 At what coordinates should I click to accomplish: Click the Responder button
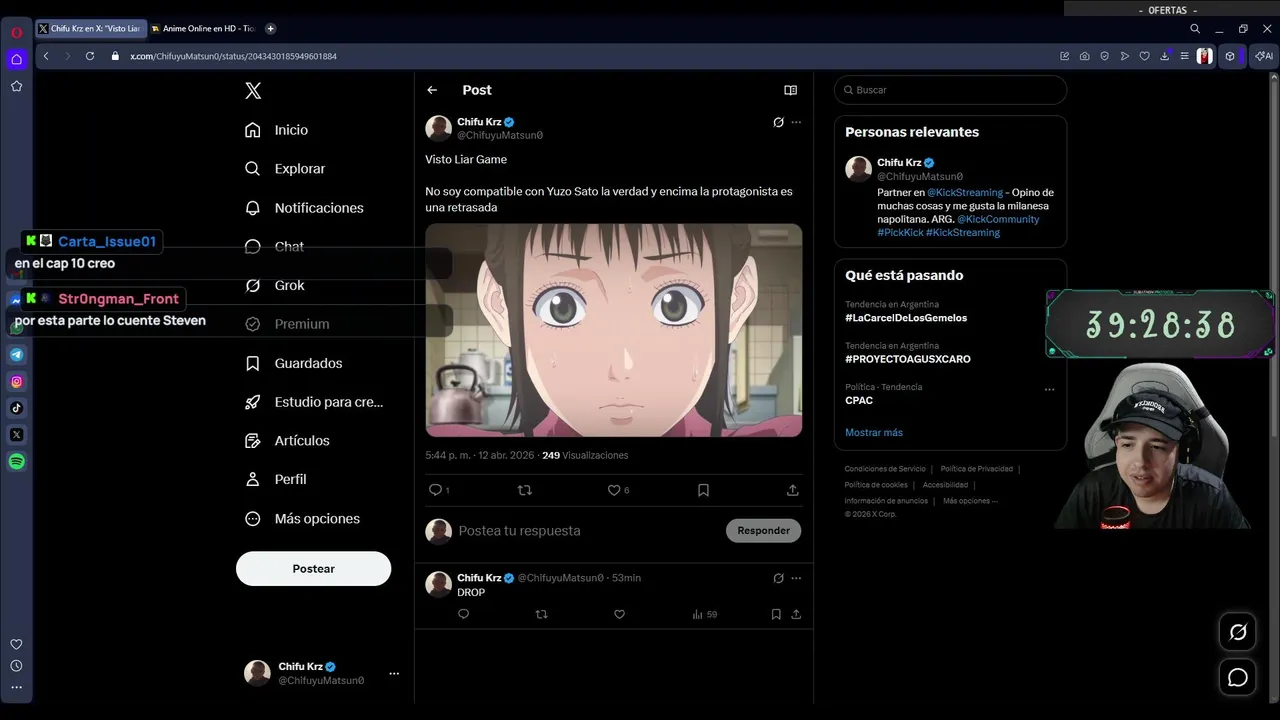[x=763, y=530]
